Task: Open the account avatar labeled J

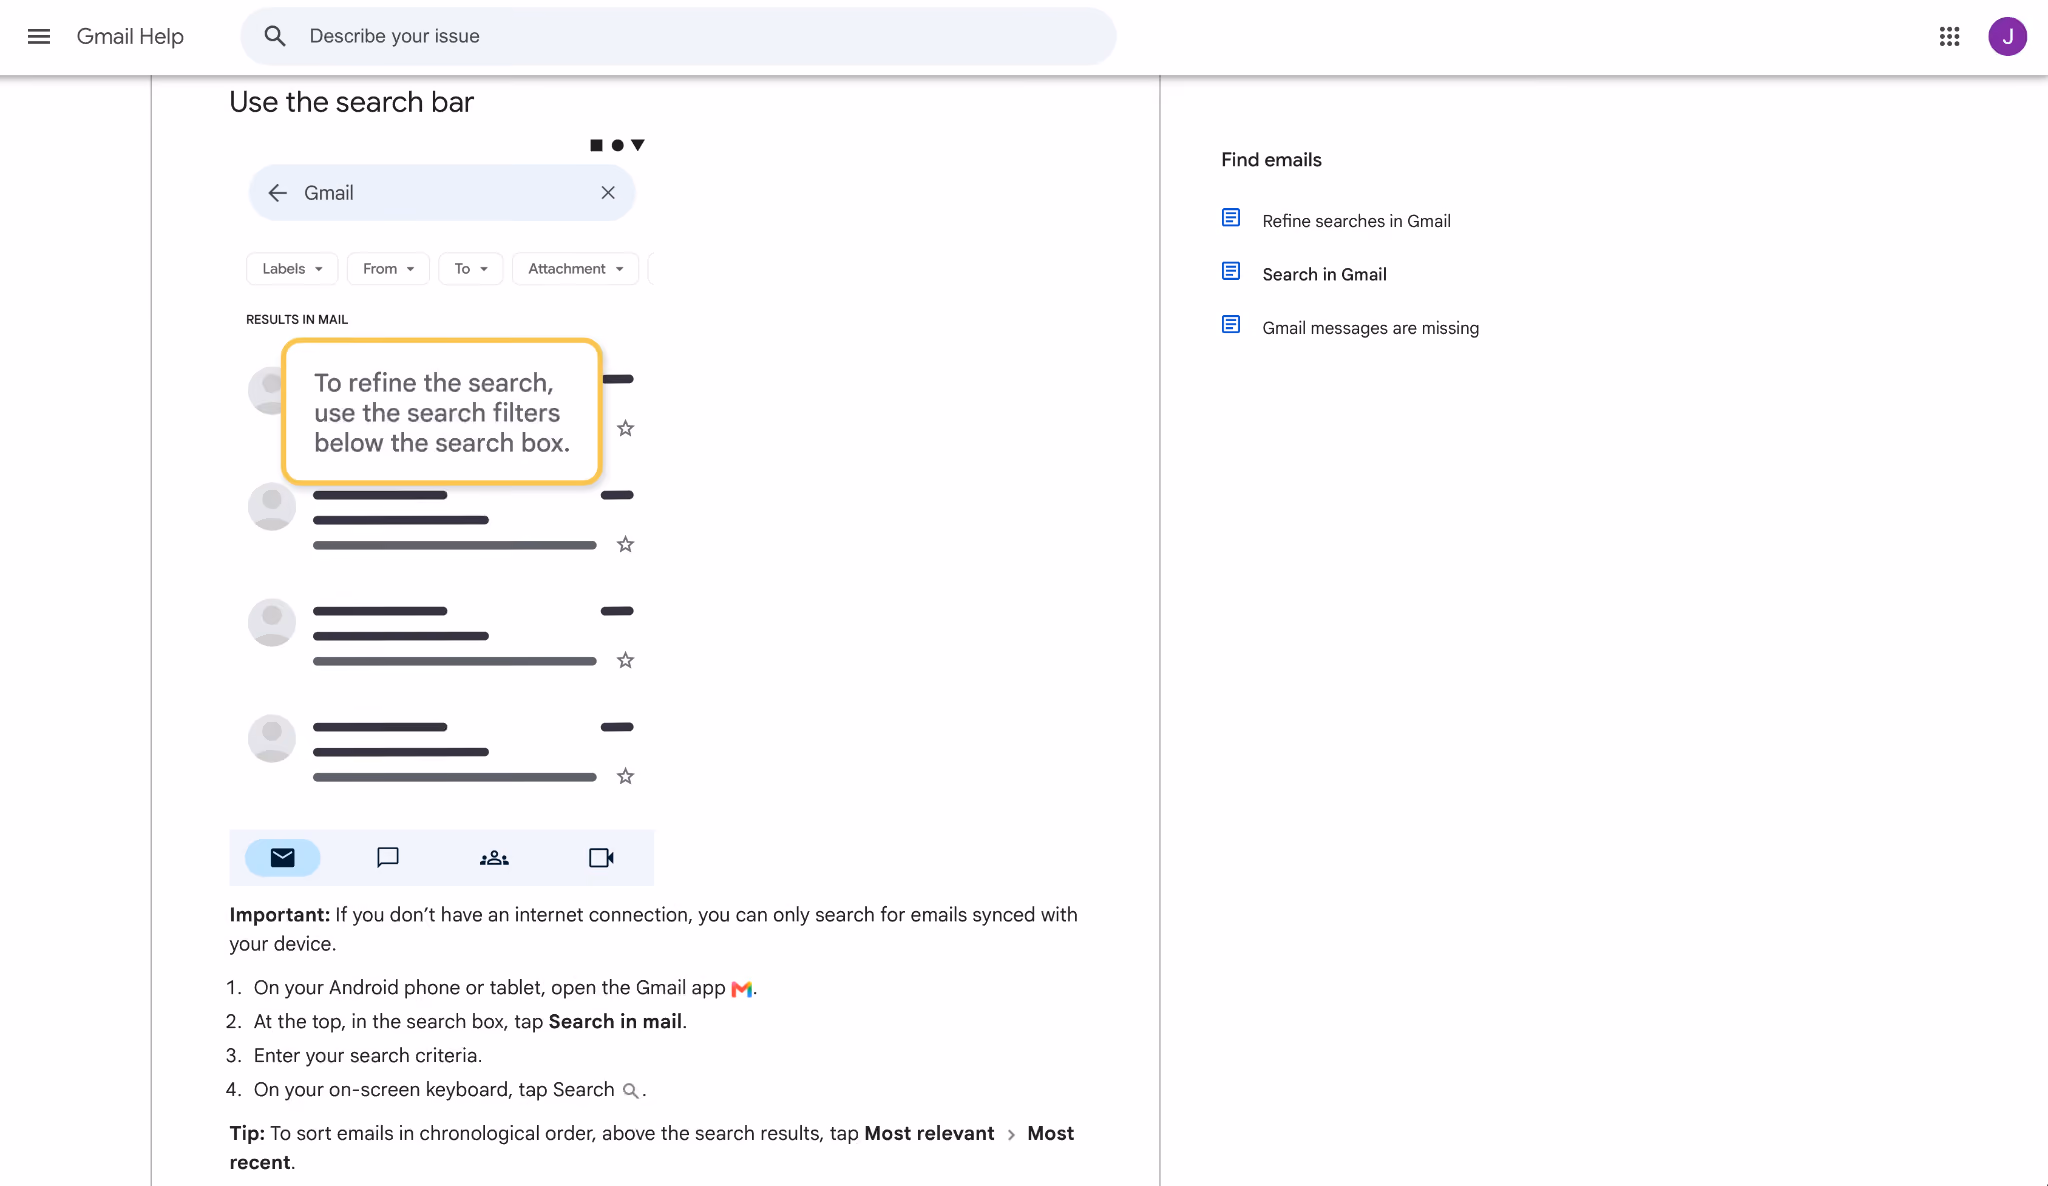Action: pyautogui.click(x=2007, y=37)
